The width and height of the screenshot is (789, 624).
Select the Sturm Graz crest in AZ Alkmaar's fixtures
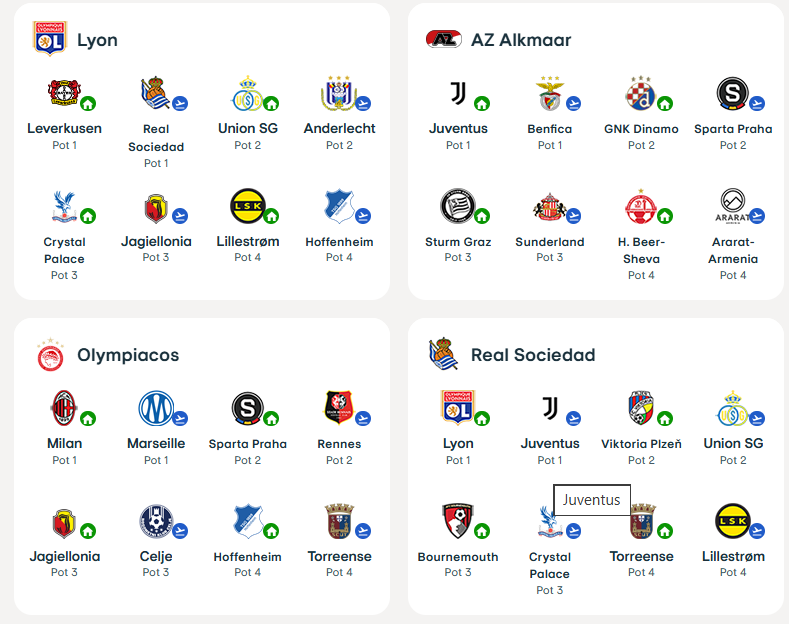(x=458, y=206)
